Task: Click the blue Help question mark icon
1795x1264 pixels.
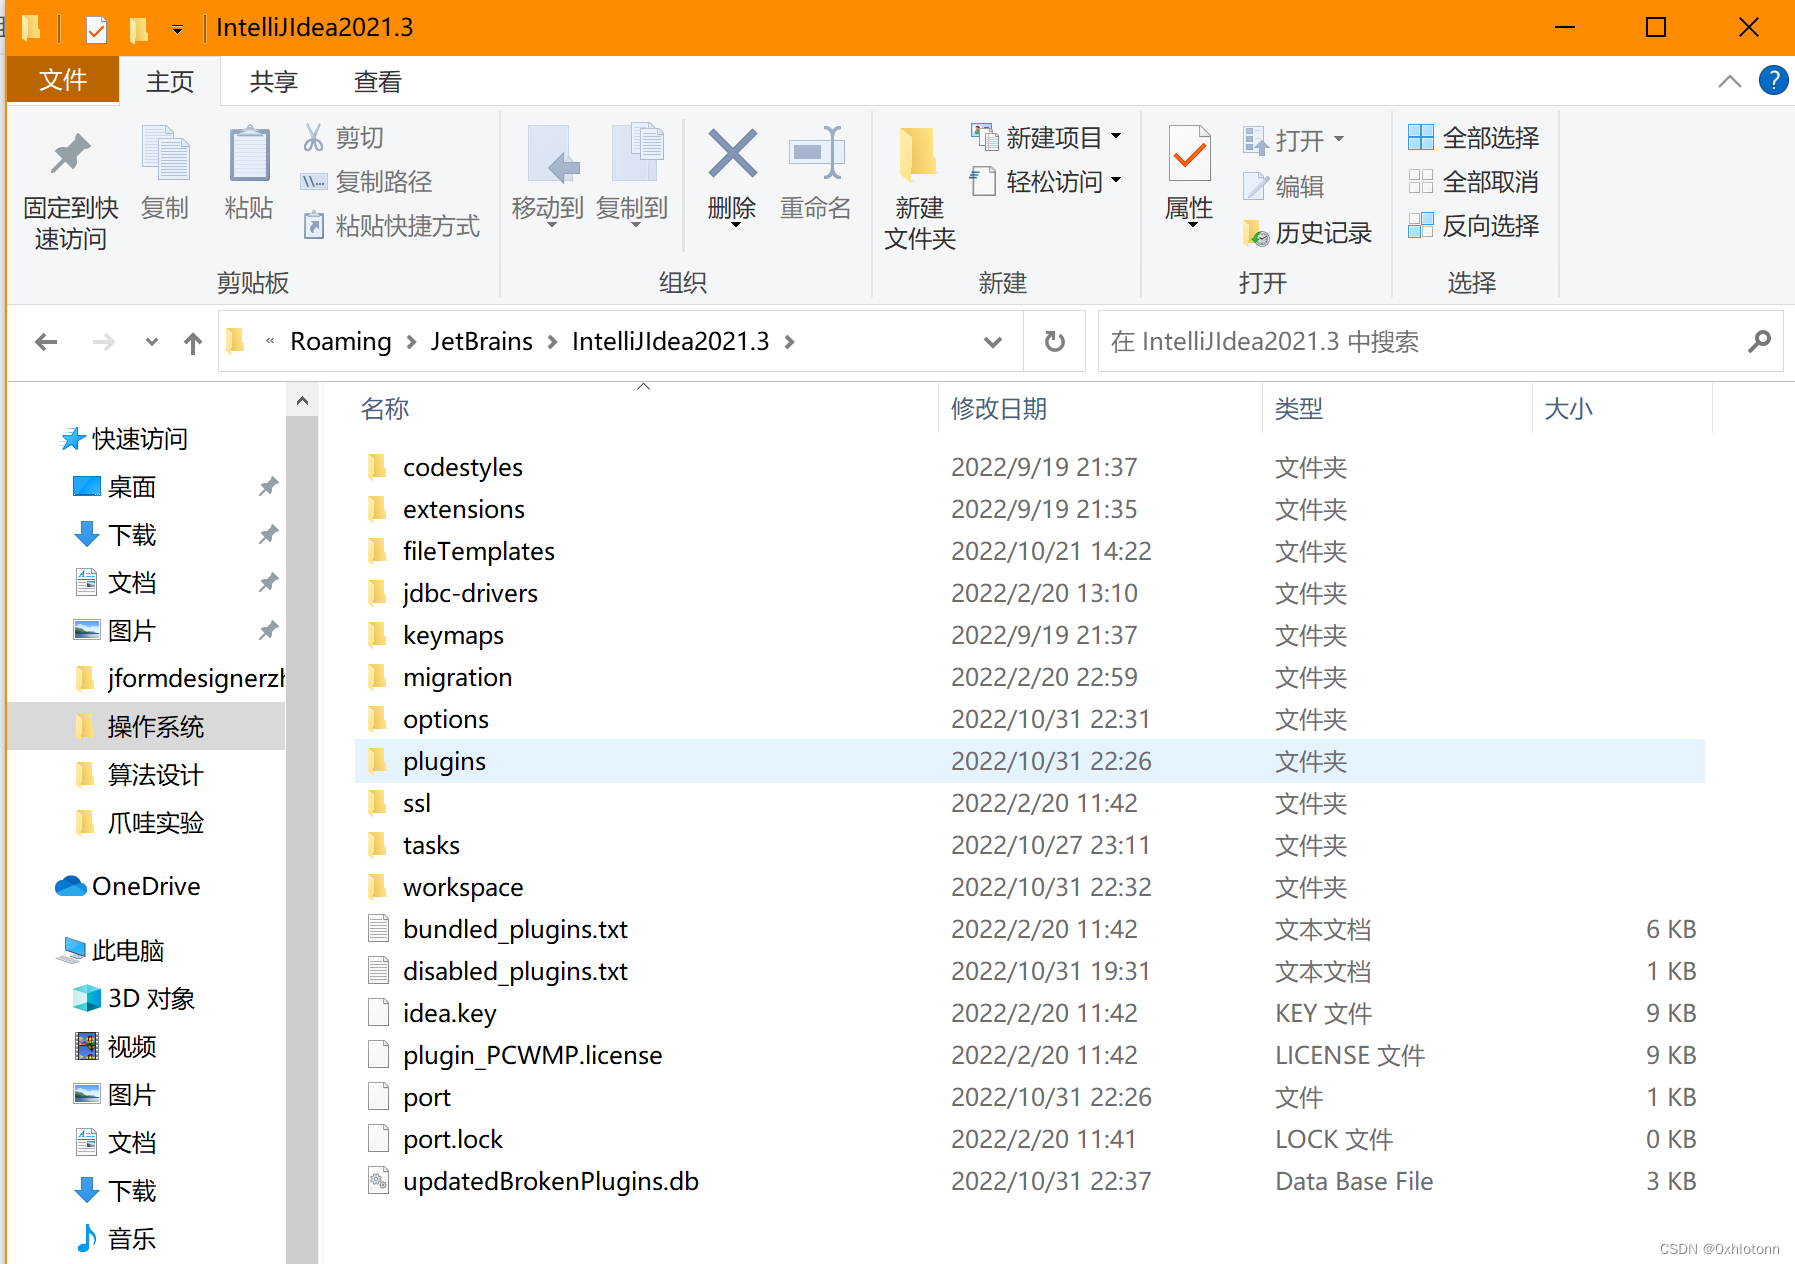Action: click(x=1774, y=80)
